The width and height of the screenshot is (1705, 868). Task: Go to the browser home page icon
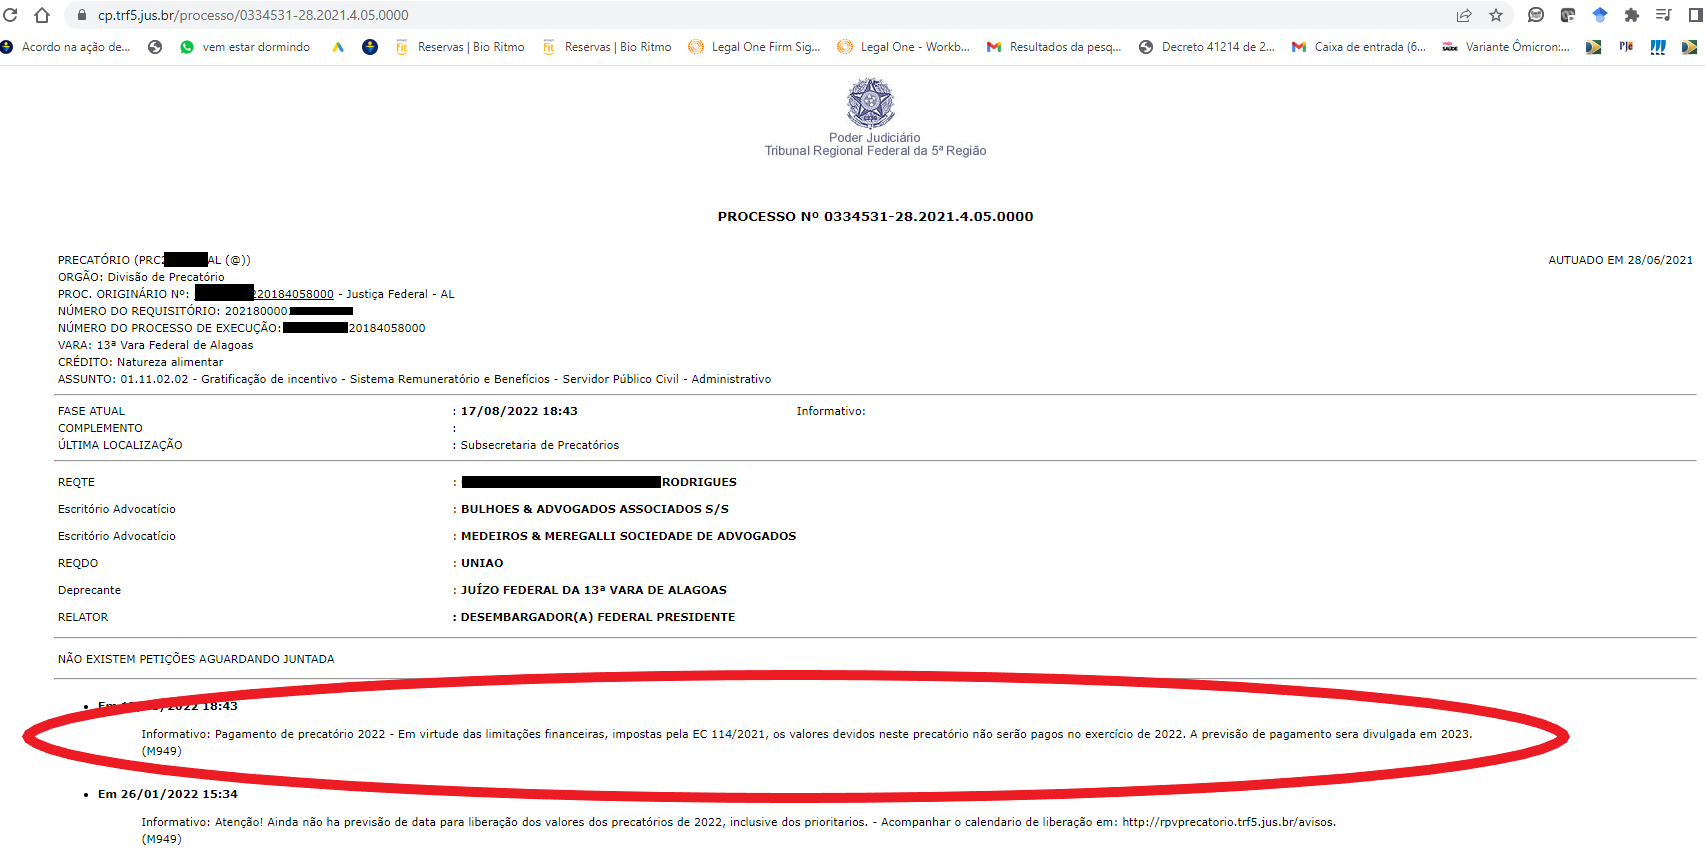42,15
